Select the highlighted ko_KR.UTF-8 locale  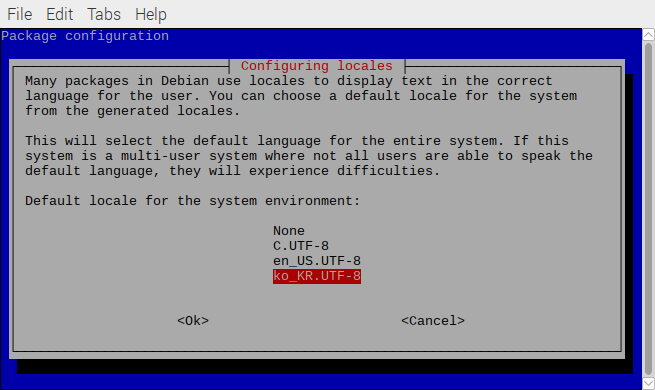[317, 276]
